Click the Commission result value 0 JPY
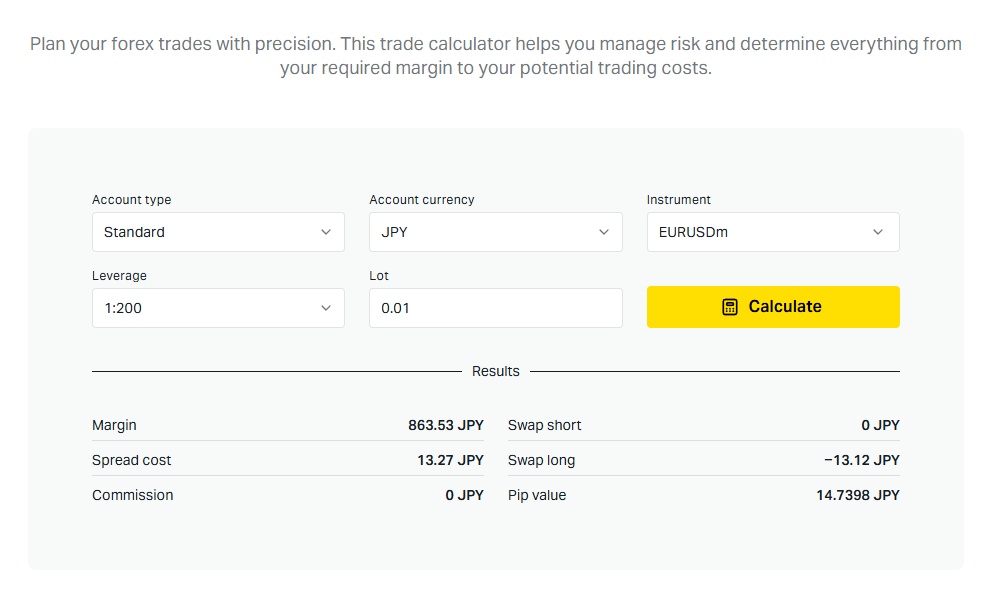The image size is (1000, 600). tap(464, 495)
